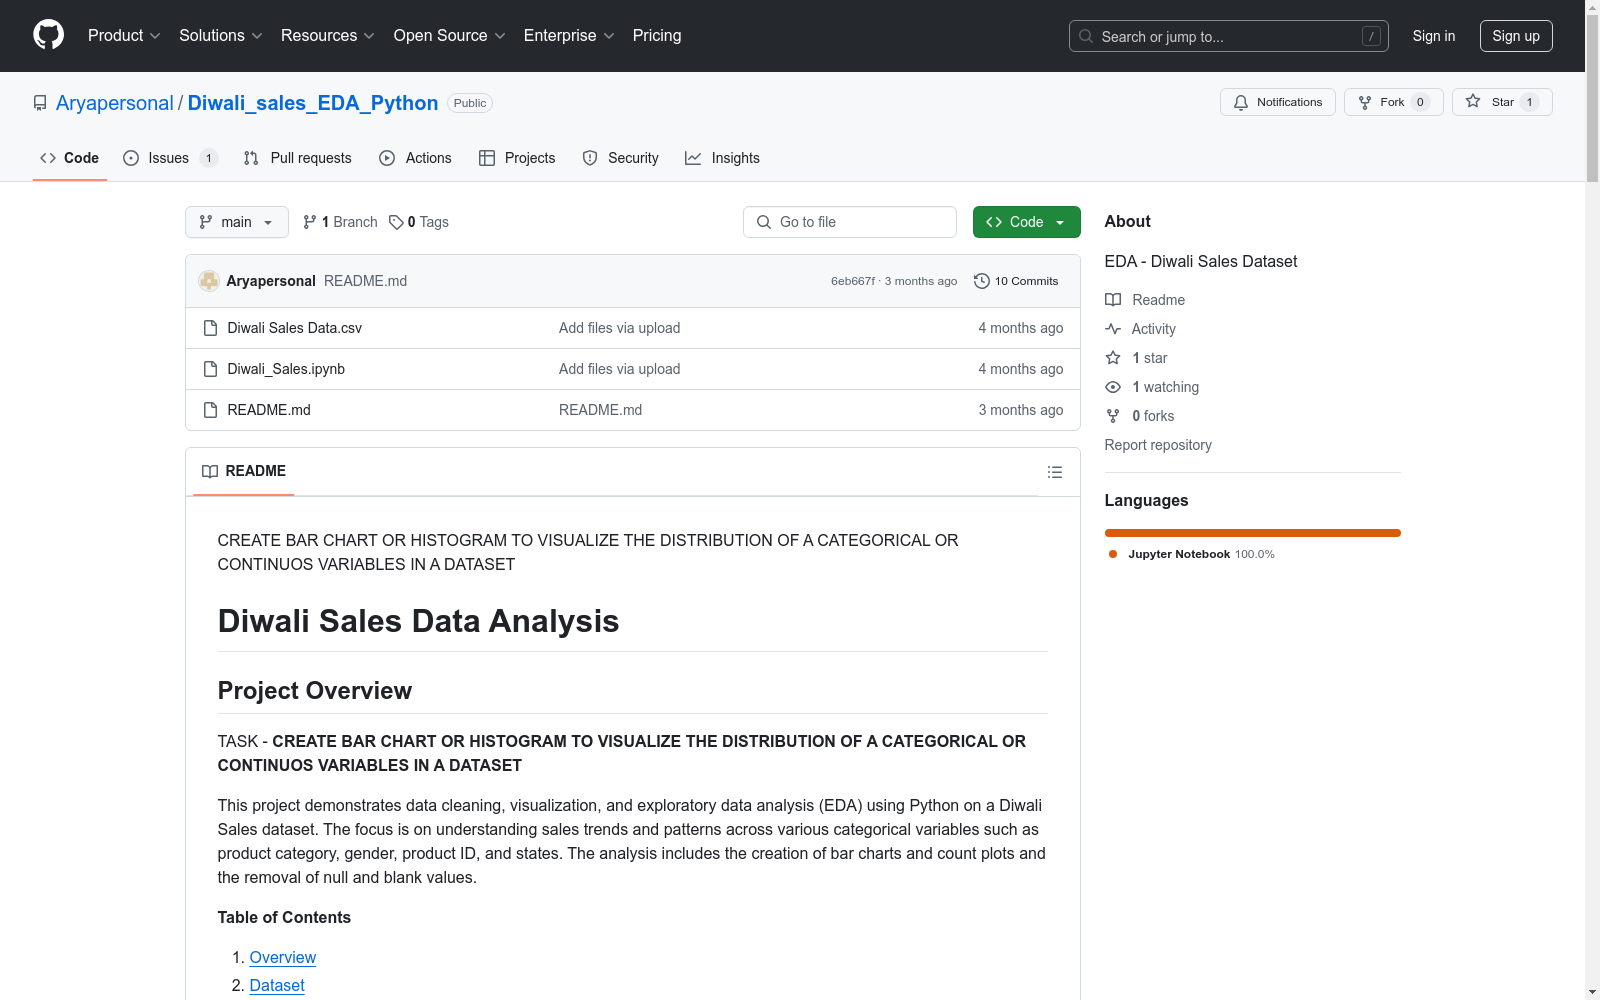
Task: Focus the Go to file search field
Action: point(850,222)
